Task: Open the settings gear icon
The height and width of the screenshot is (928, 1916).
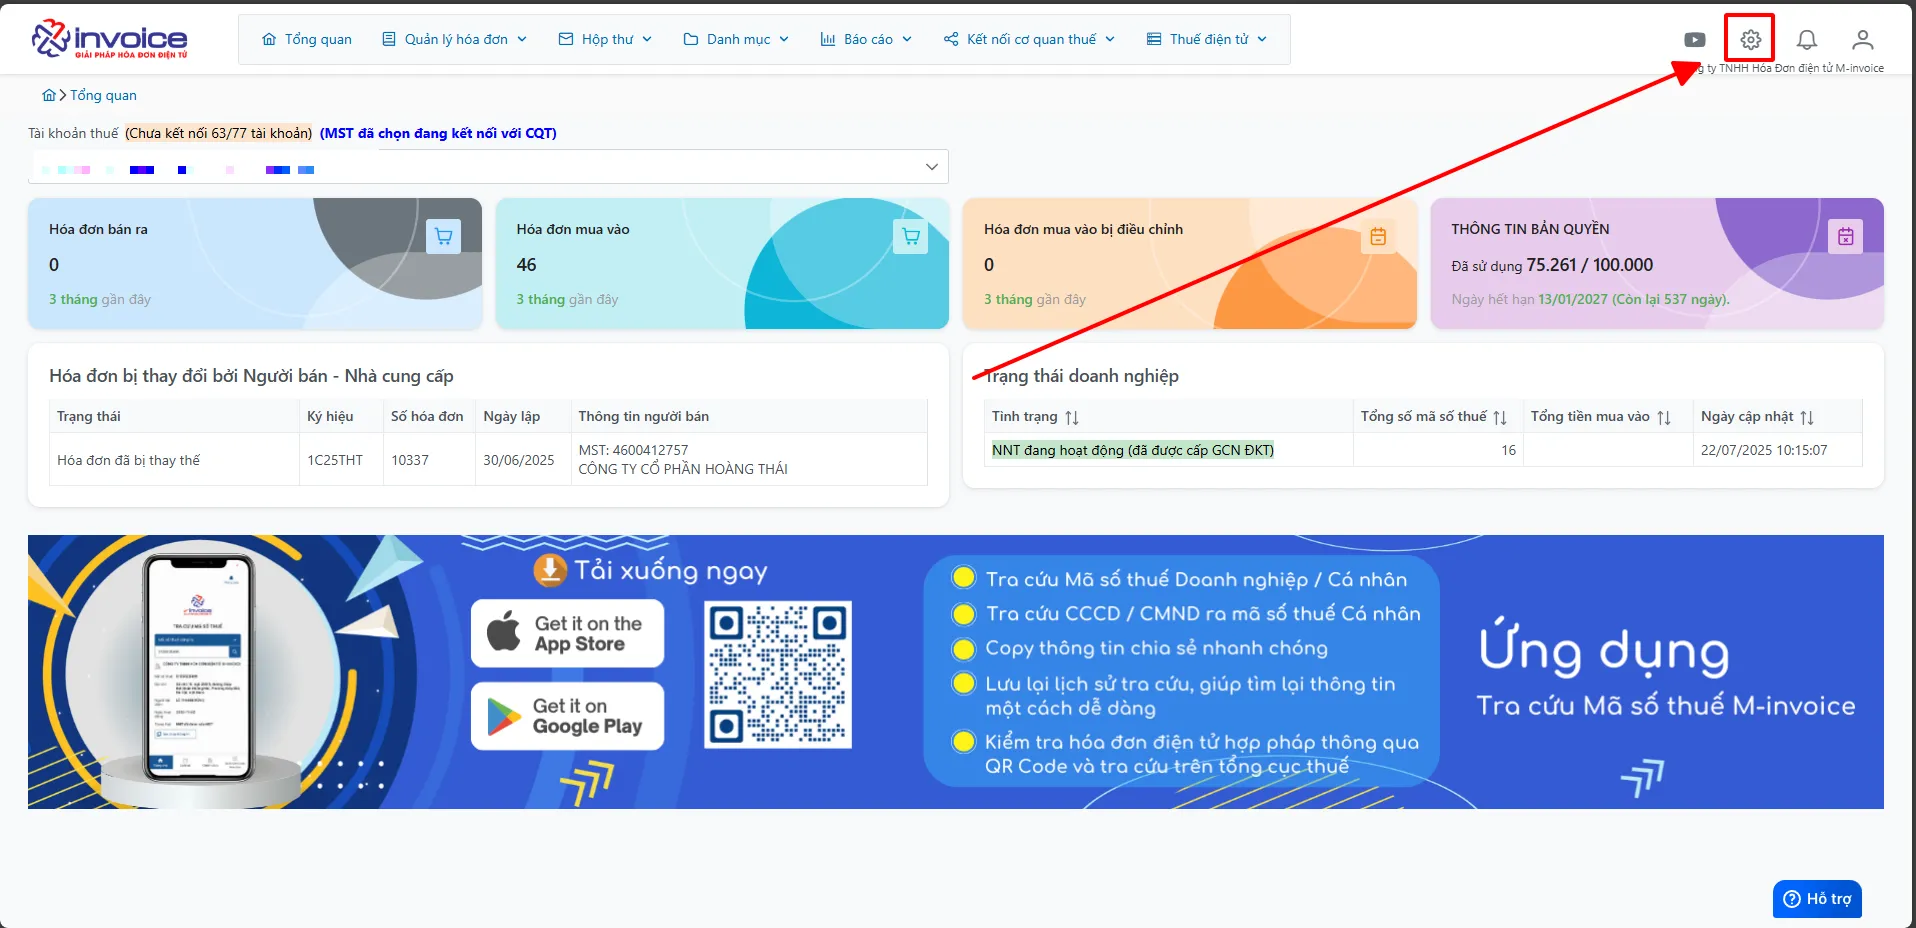Action: pos(1750,39)
